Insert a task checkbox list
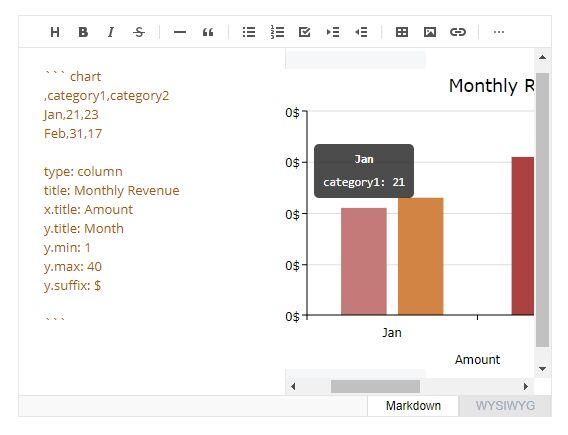 (x=305, y=32)
